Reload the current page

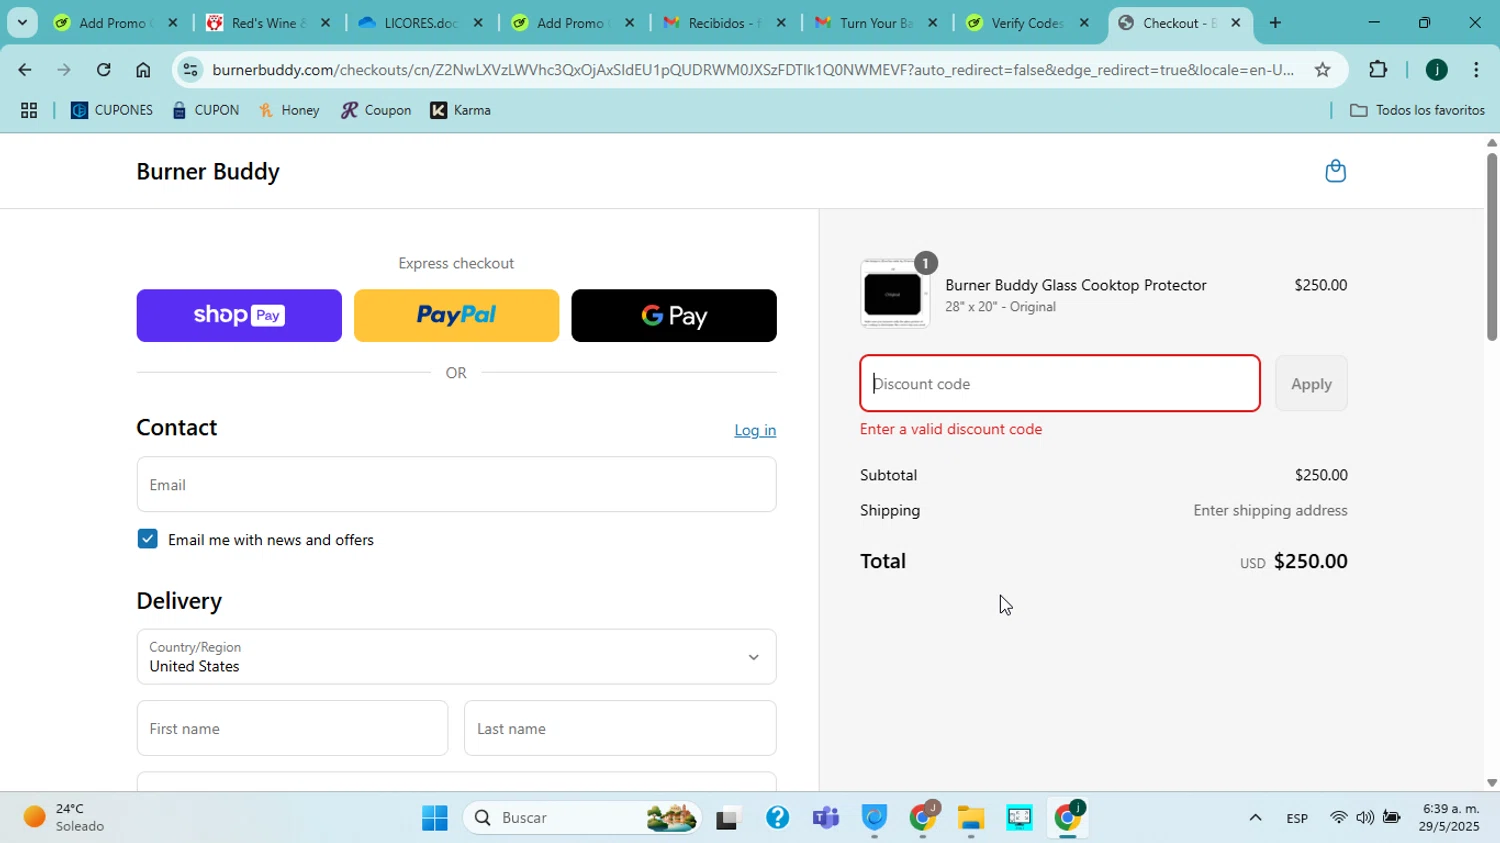tap(104, 70)
